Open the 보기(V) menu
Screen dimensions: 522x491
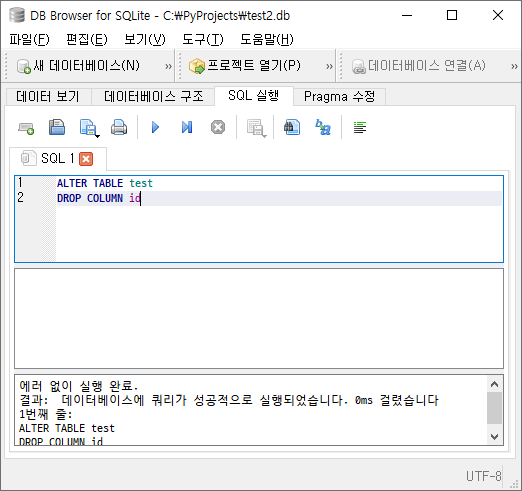[145, 39]
